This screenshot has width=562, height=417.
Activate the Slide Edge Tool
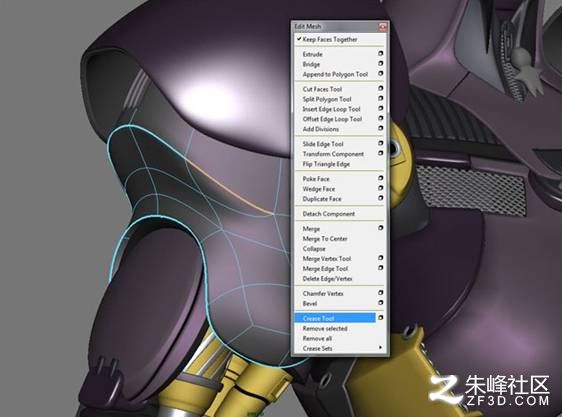323,144
